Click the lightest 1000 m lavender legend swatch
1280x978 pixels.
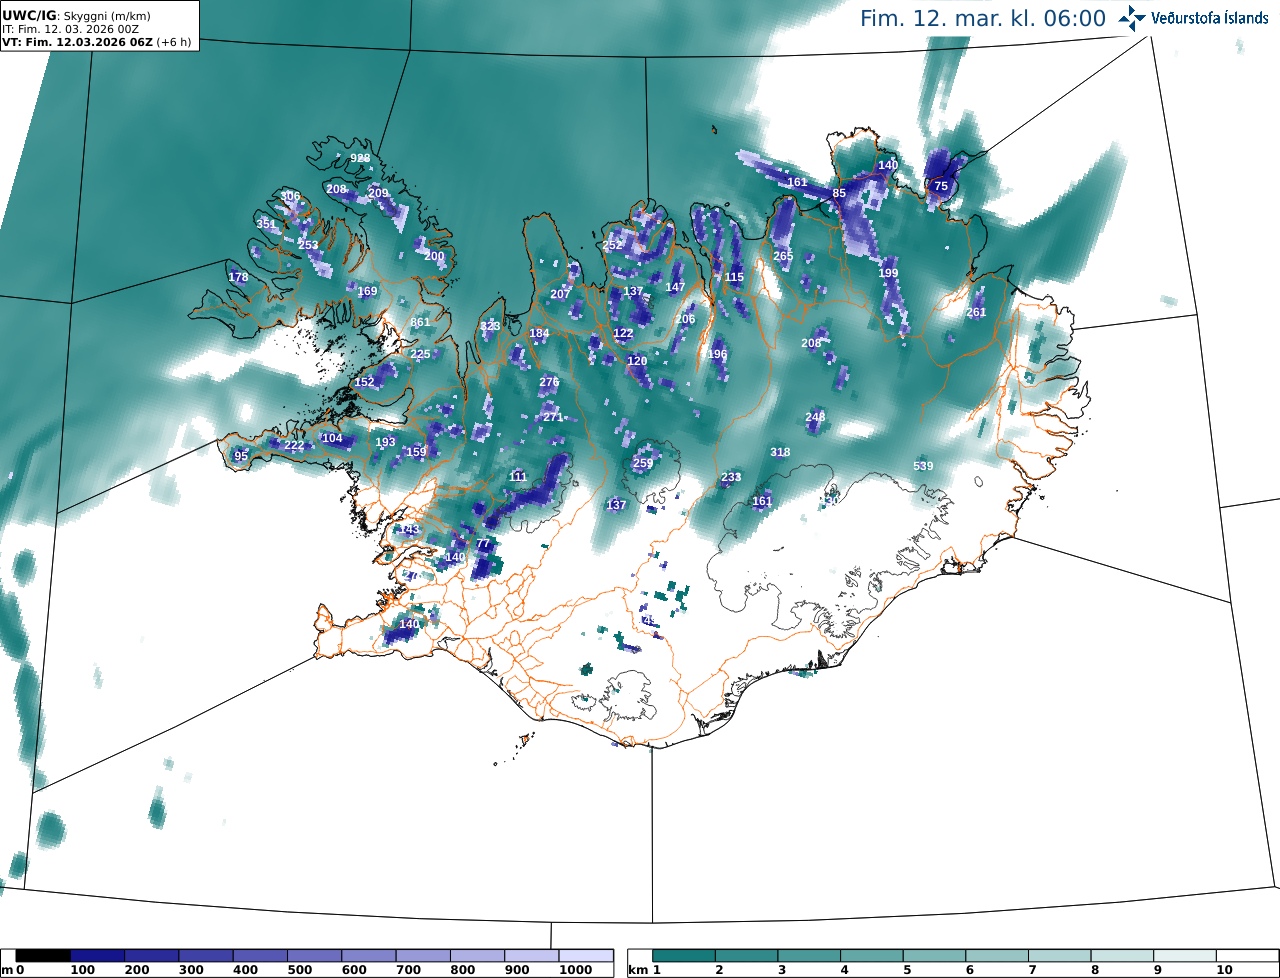(x=585, y=956)
